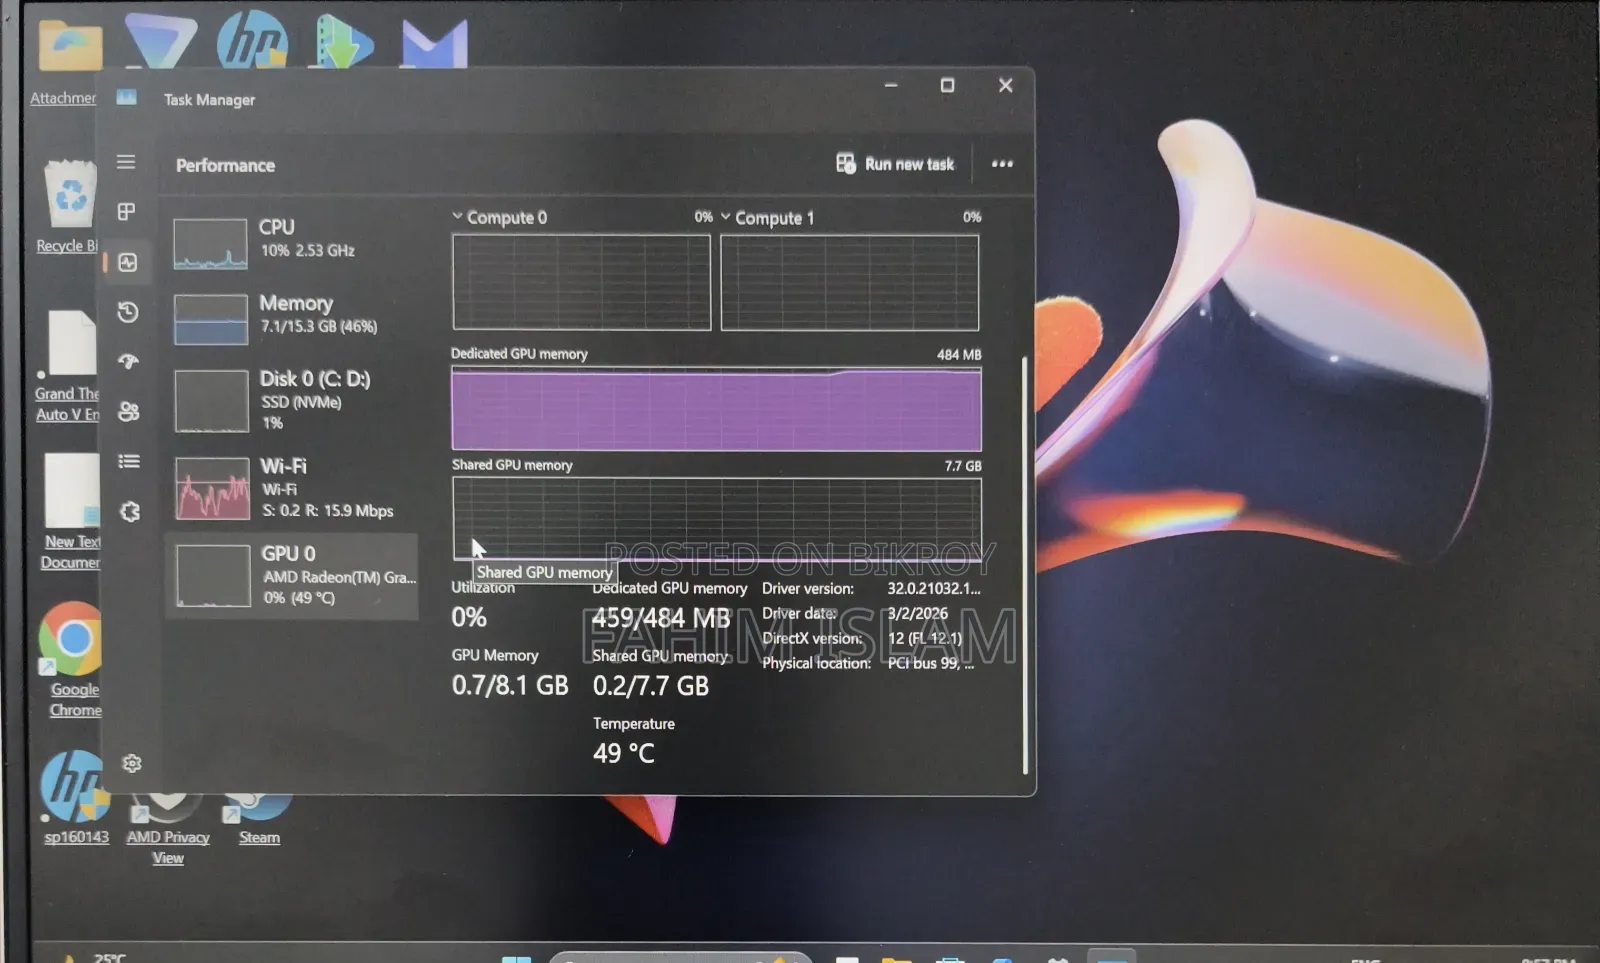
Task: Click the Shared GPU memory graph
Action: (716, 518)
